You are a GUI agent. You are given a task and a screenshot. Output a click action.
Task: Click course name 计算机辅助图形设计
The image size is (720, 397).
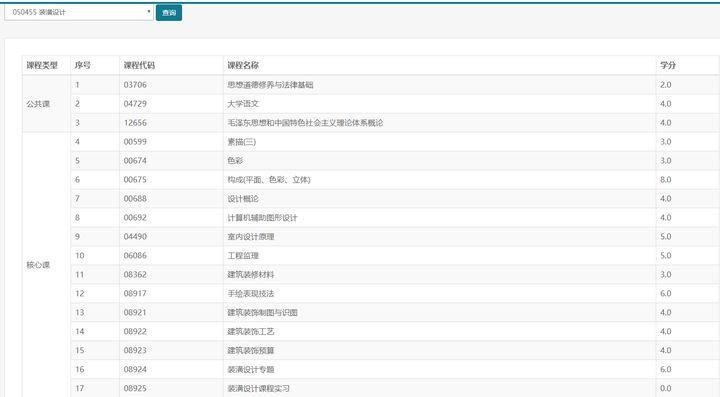click(x=262, y=218)
